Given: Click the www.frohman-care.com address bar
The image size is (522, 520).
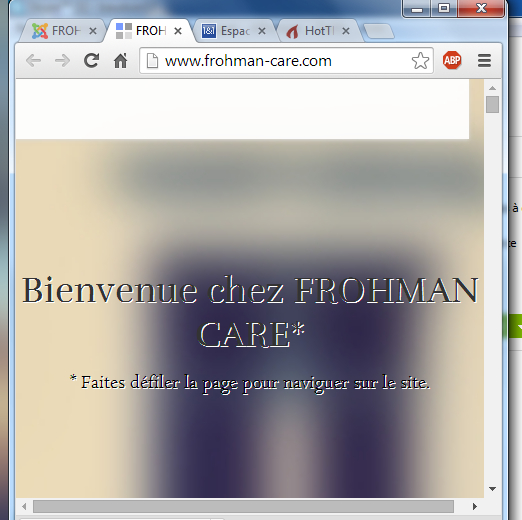Looking at the screenshot, I should [x=286, y=61].
